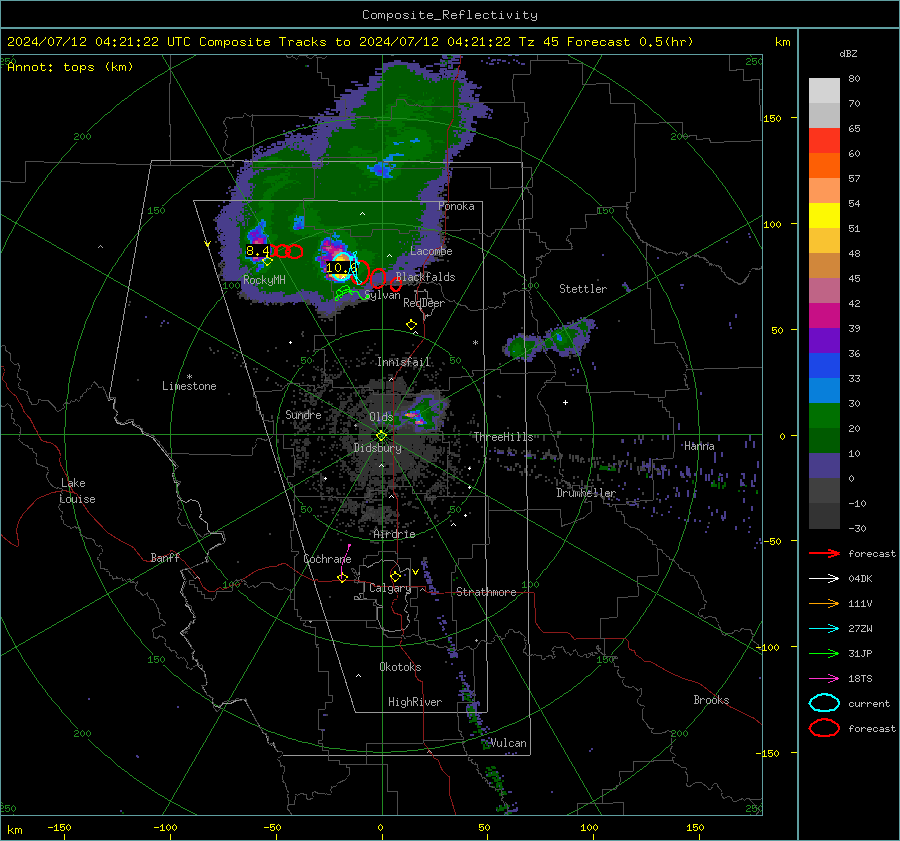Click the Vulcan city label
900x841 pixels.
pyautogui.click(x=508, y=743)
